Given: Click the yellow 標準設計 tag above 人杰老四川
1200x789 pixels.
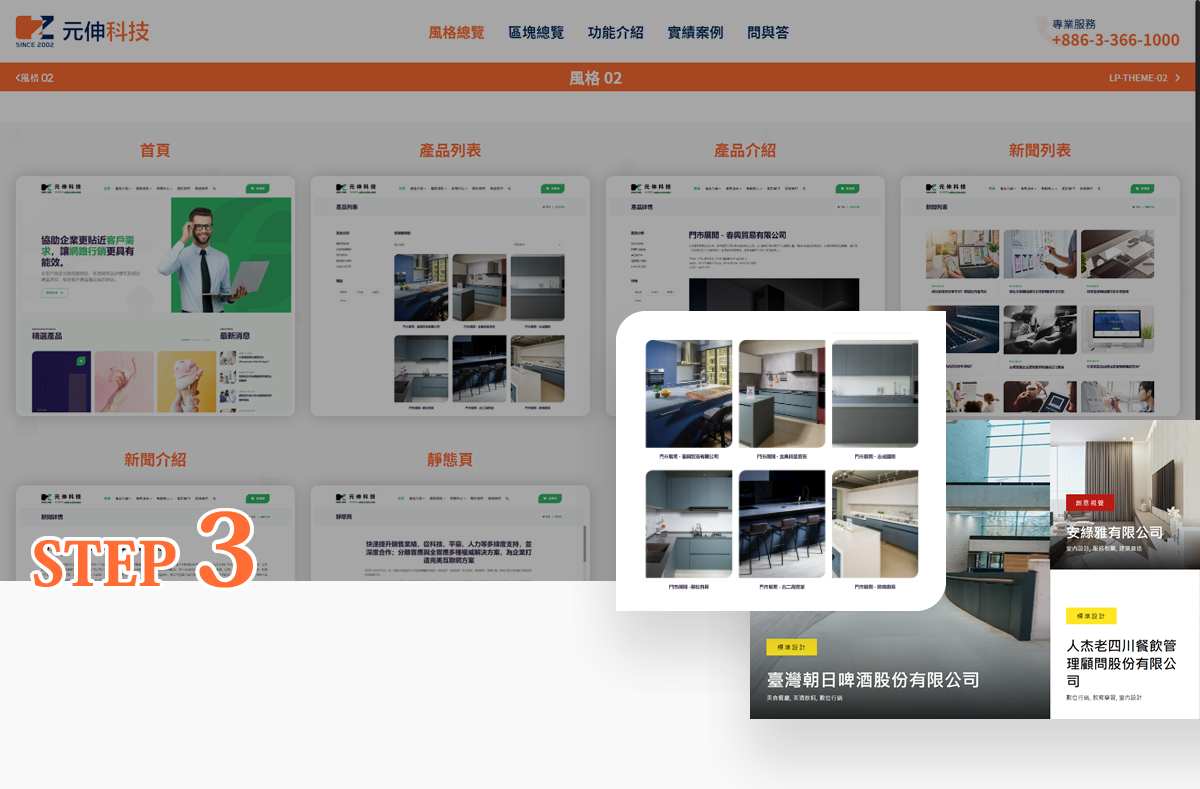Looking at the screenshot, I should 1091,616.
